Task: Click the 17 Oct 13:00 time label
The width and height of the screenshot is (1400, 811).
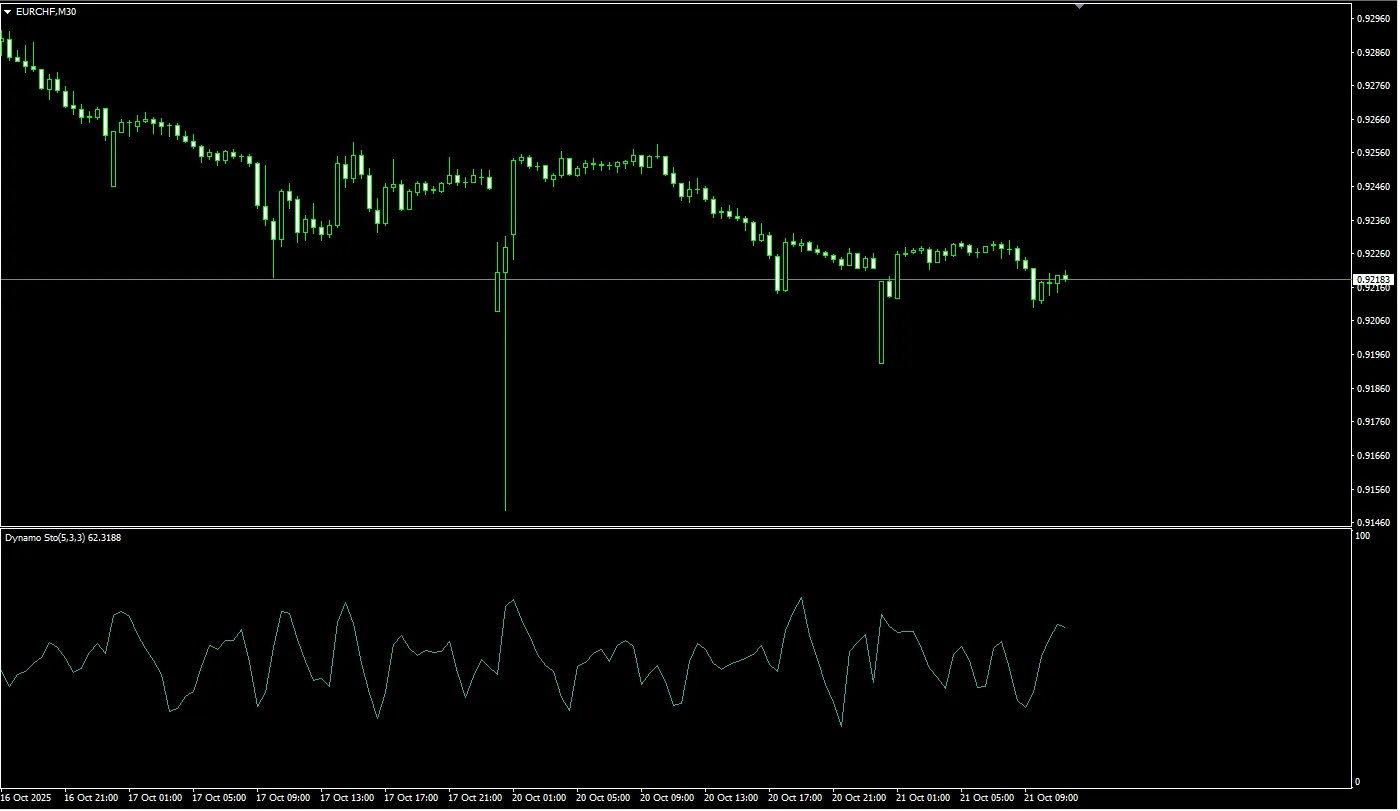Action: [x=346, y=798]
